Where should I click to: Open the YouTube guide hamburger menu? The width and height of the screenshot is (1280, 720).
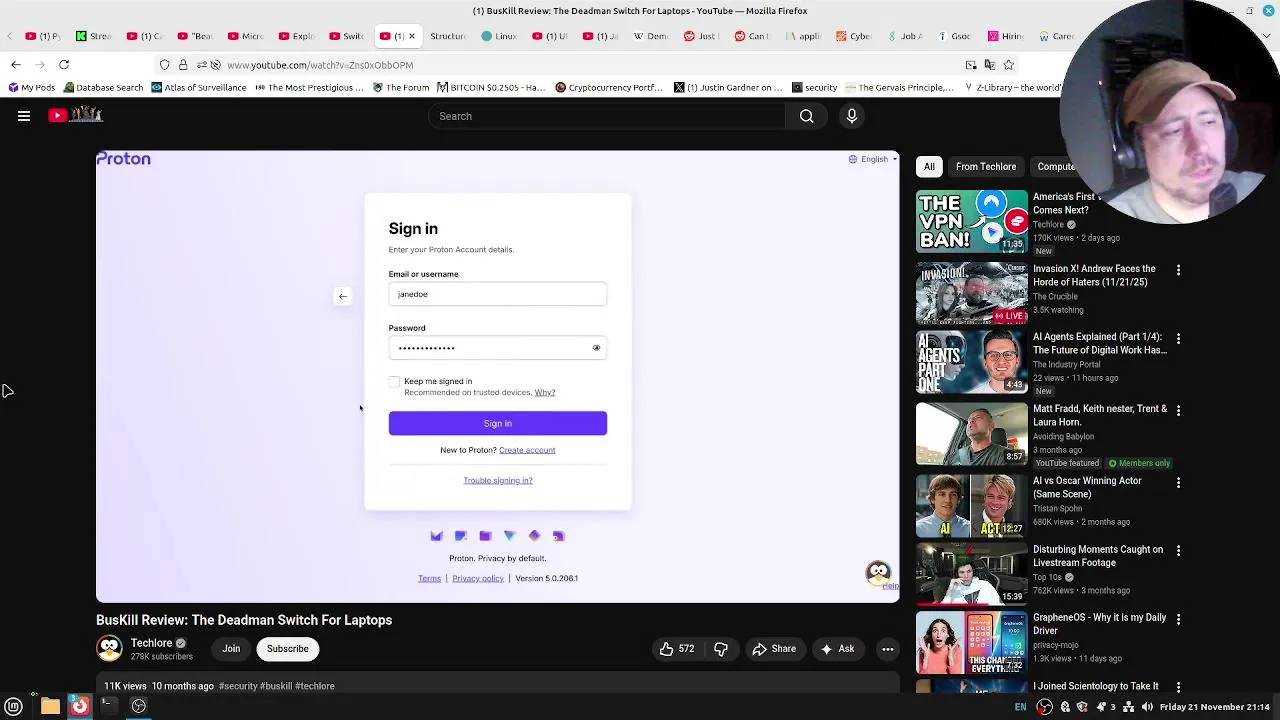24,116
